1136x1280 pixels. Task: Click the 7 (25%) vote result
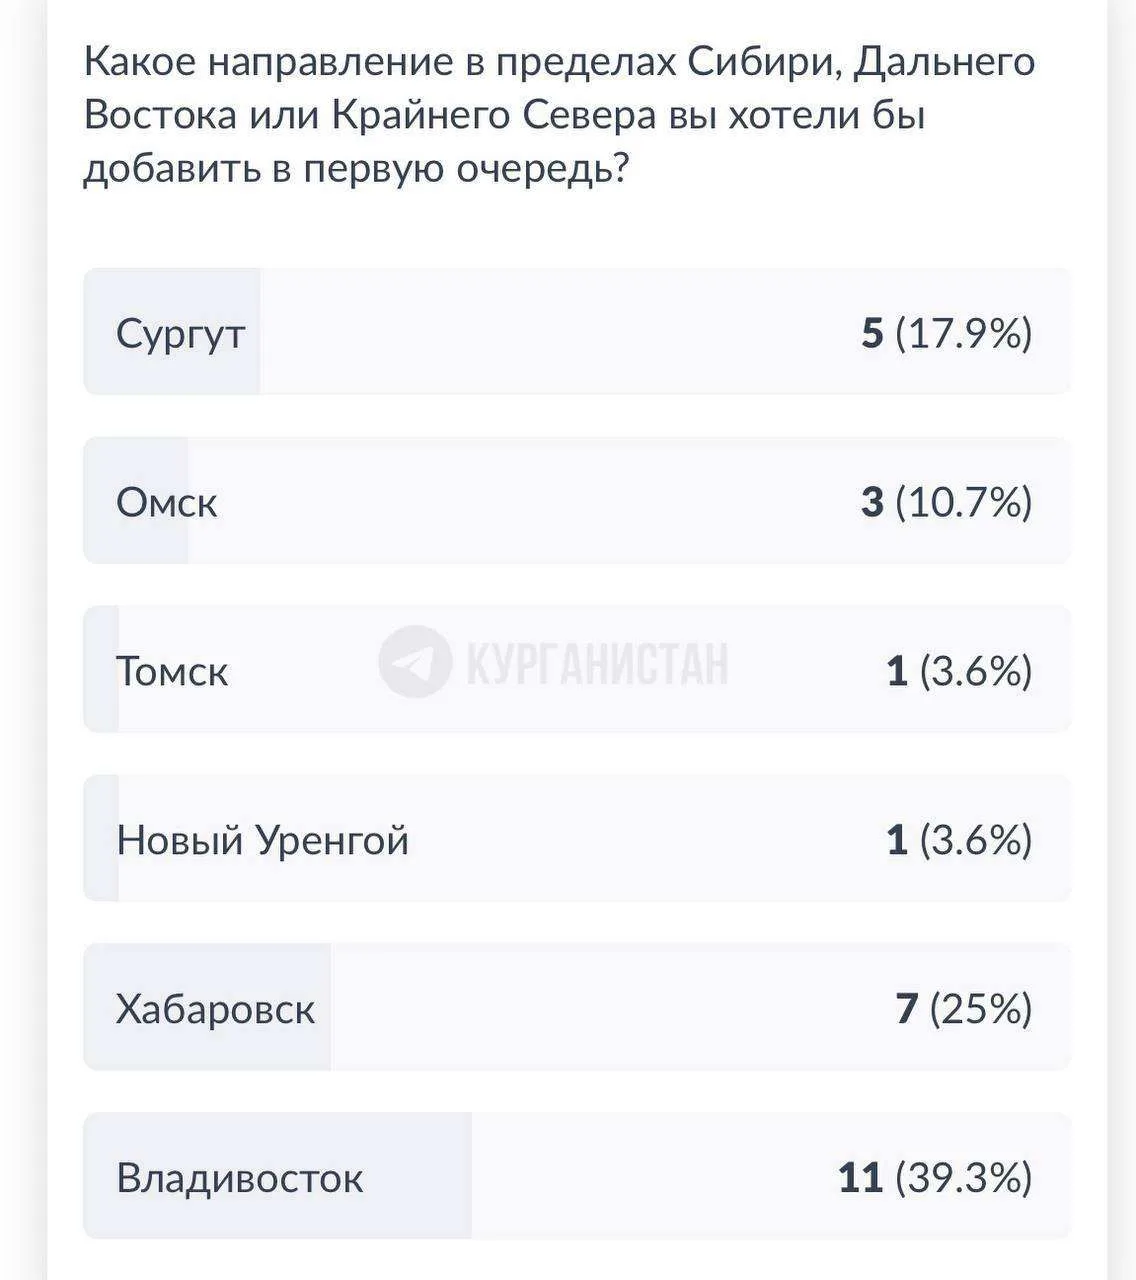[x=964, y=1009]
